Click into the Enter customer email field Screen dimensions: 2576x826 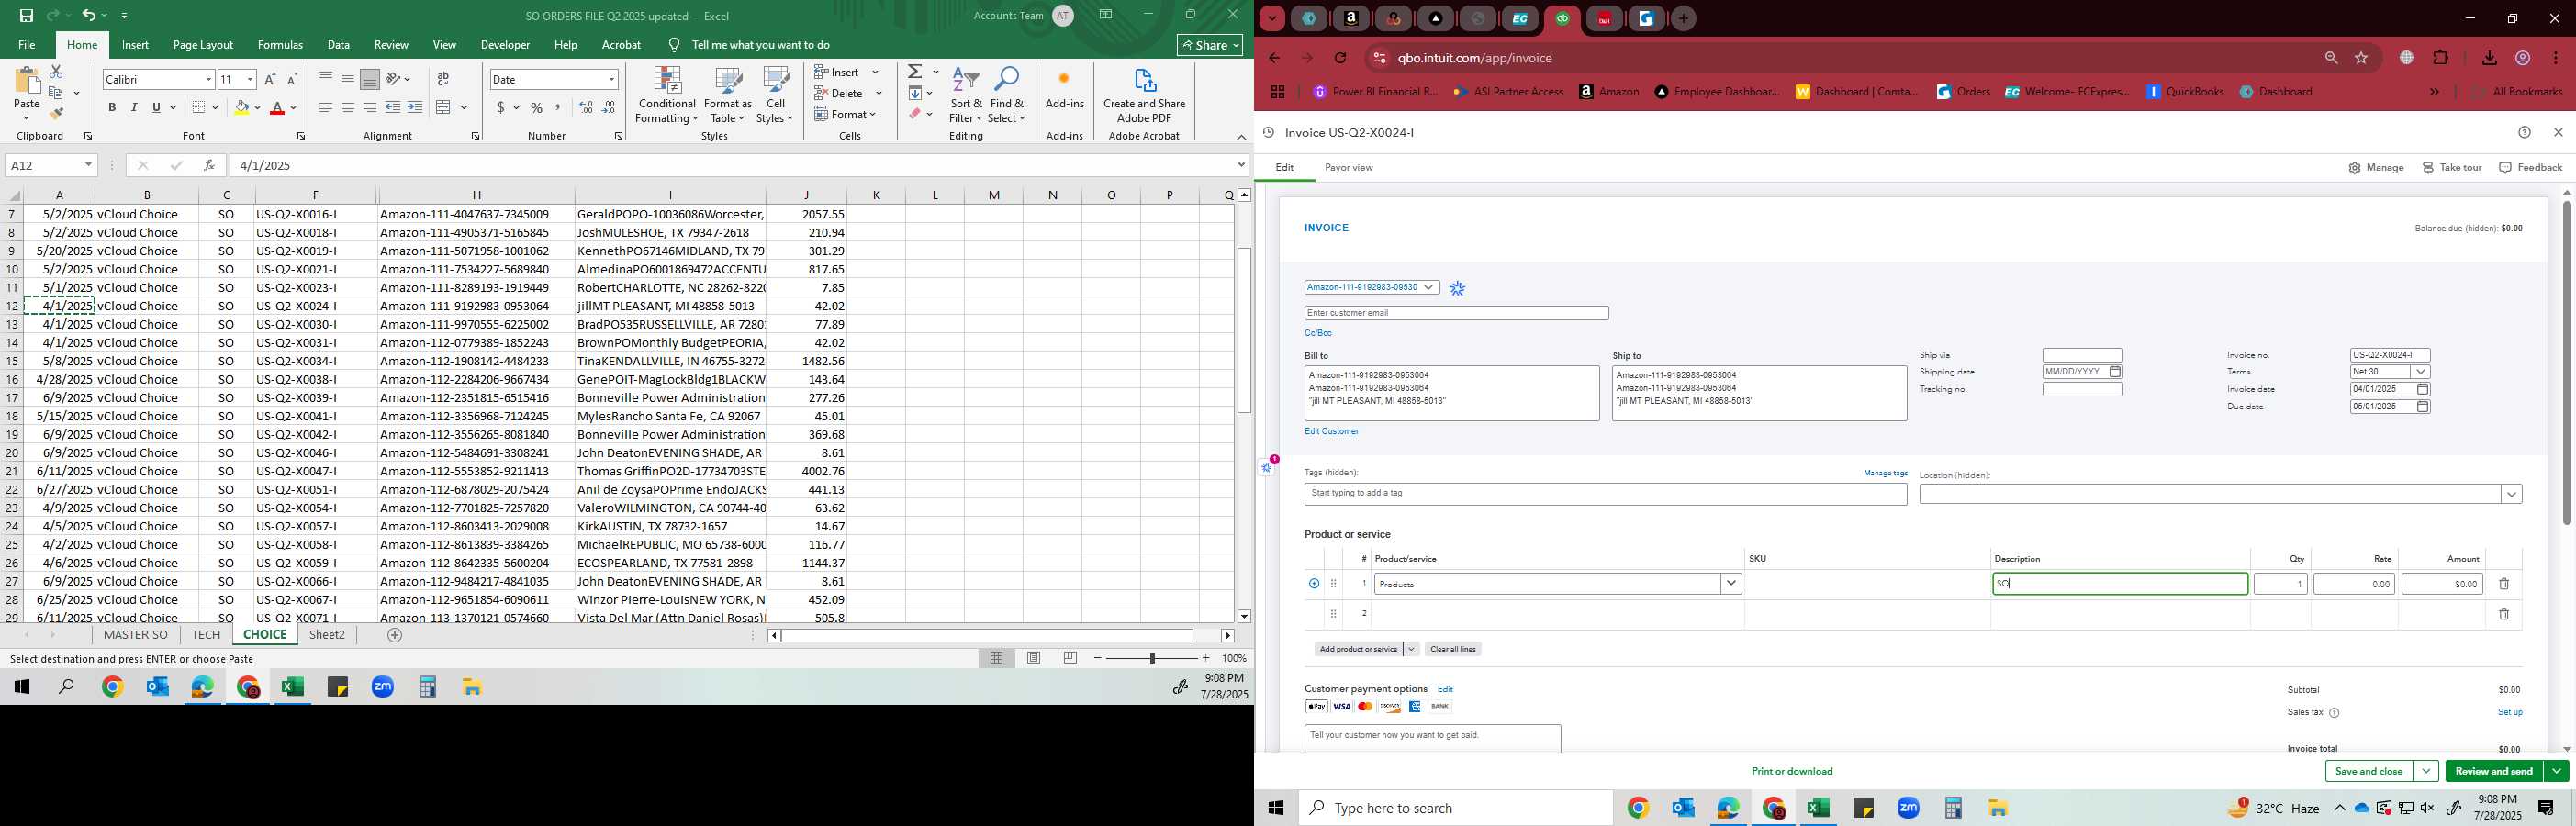(1456, 313)
